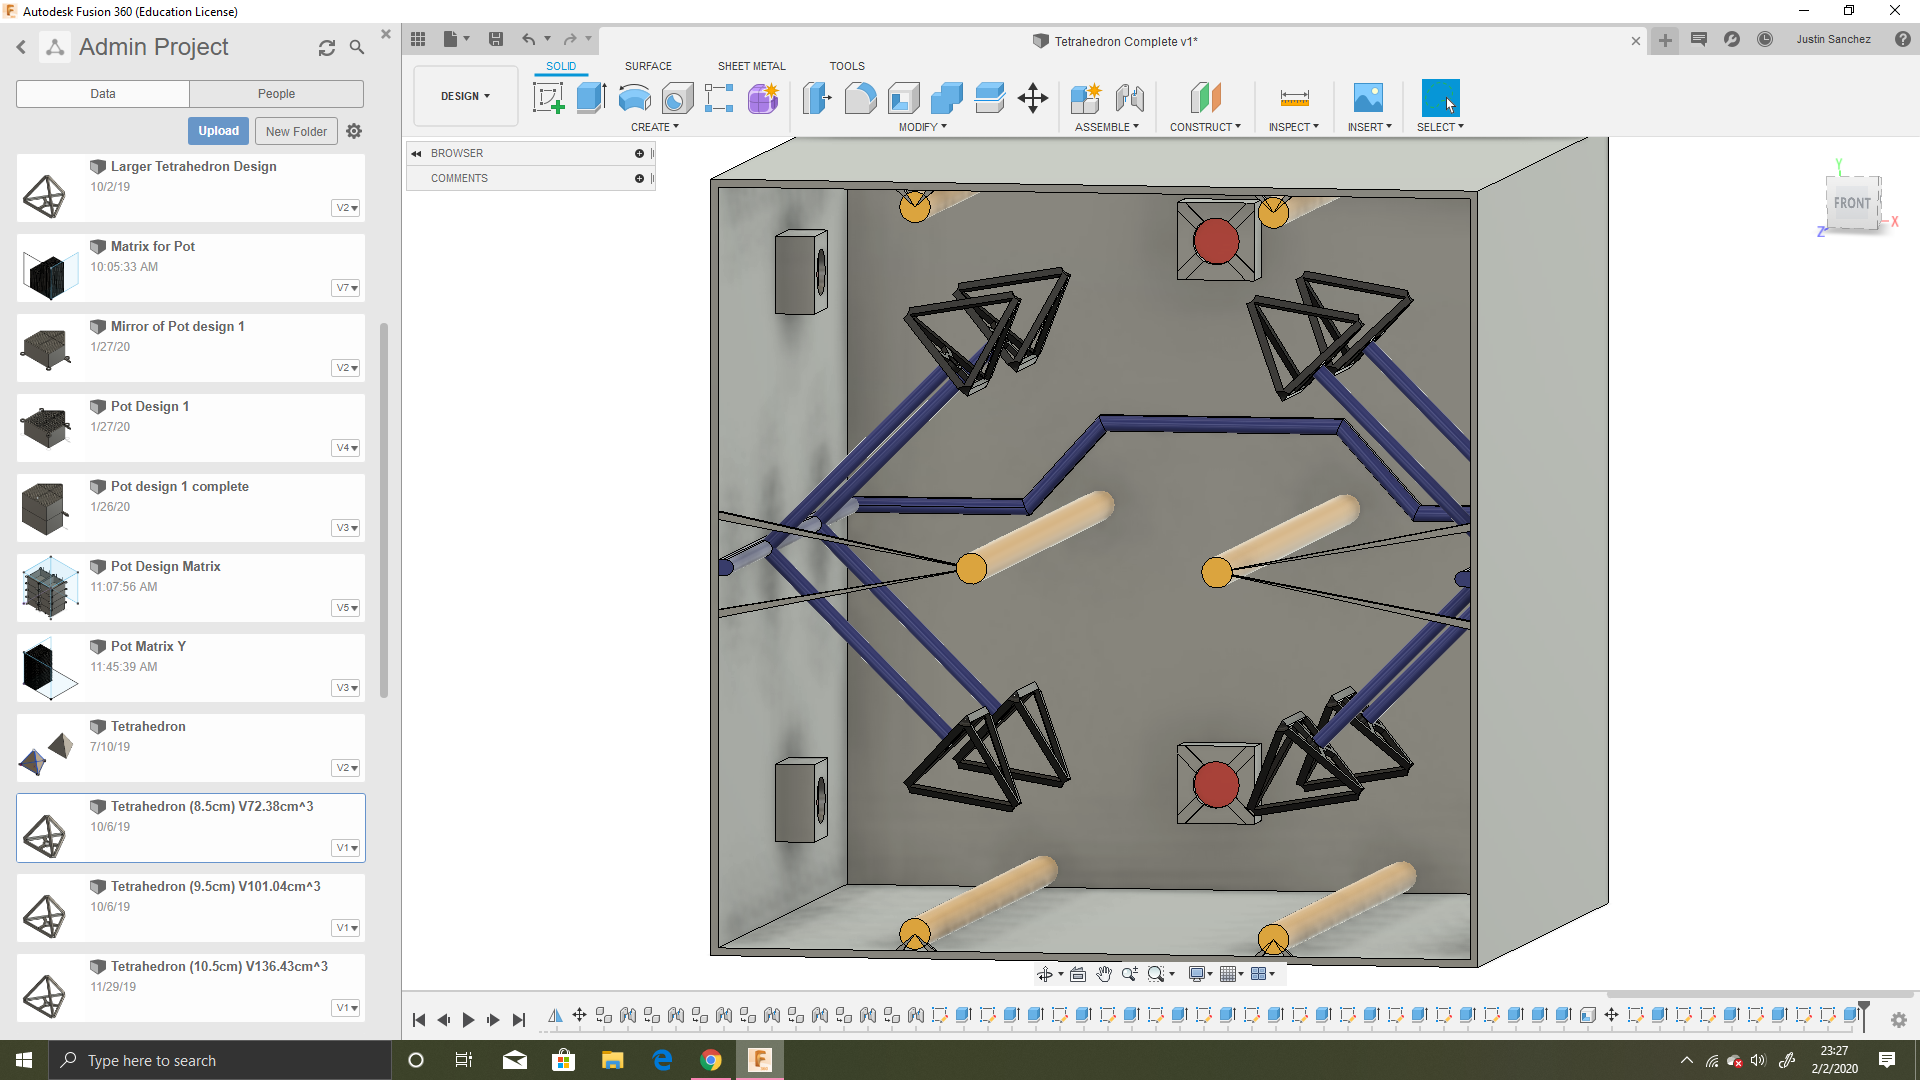Click the New Folder button
Viewport: 1920px width, 1080px height.
coord(296,131)
